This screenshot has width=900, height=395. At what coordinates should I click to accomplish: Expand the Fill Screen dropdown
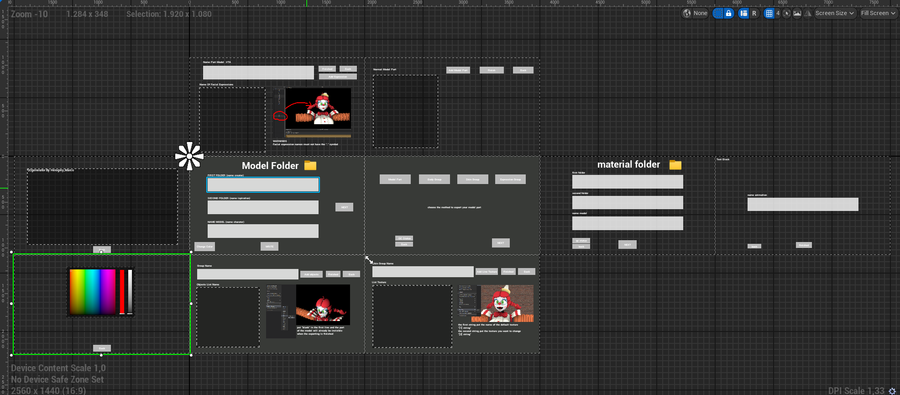click(x=878, y=13)
